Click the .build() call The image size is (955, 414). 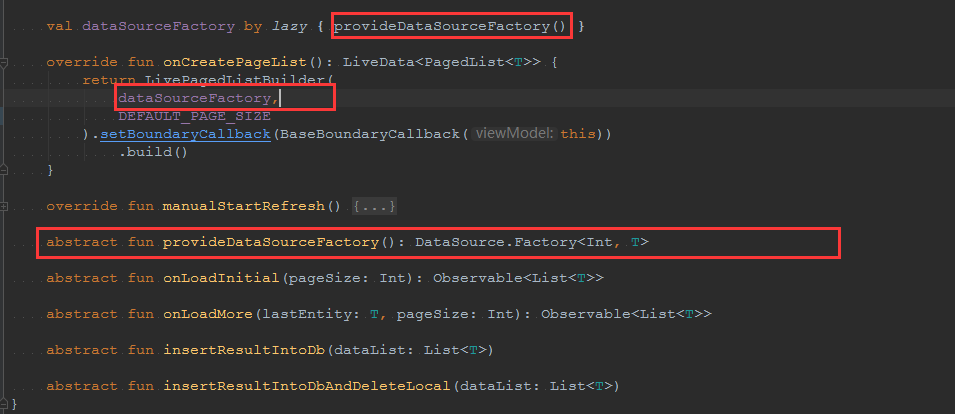coord(153,152)
